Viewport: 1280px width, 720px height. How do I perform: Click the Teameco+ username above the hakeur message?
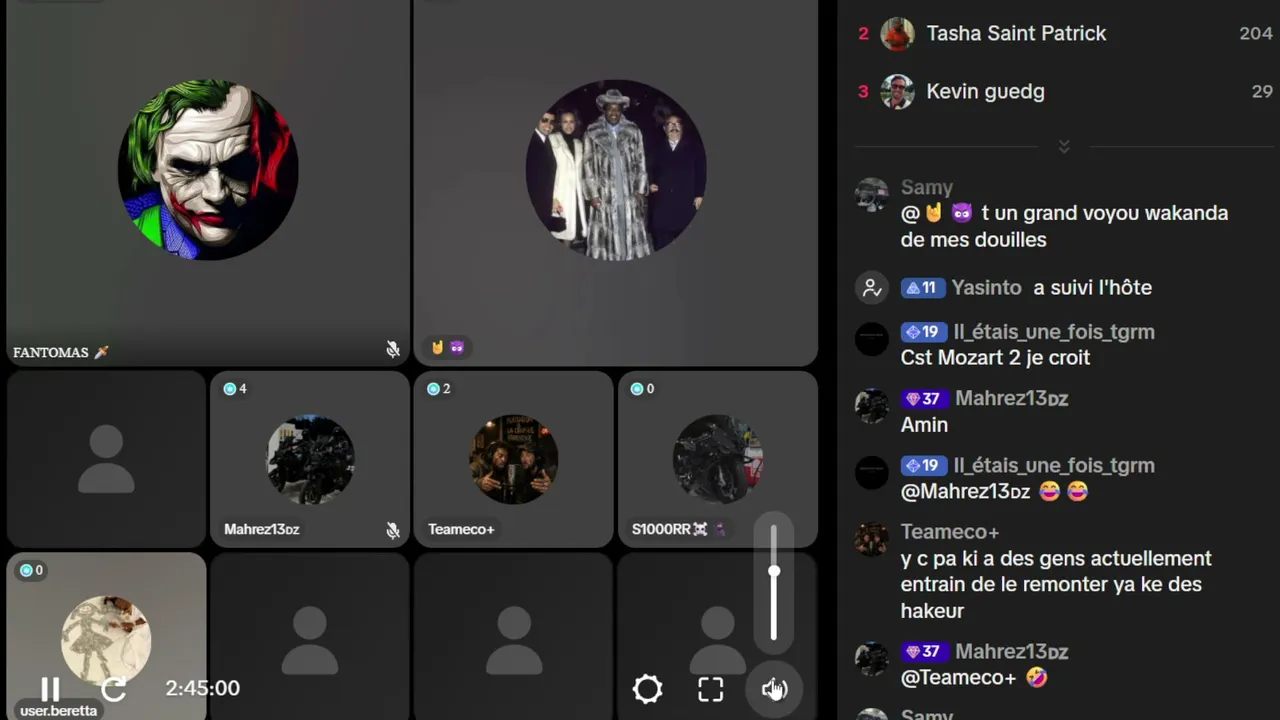pos(950,532)
